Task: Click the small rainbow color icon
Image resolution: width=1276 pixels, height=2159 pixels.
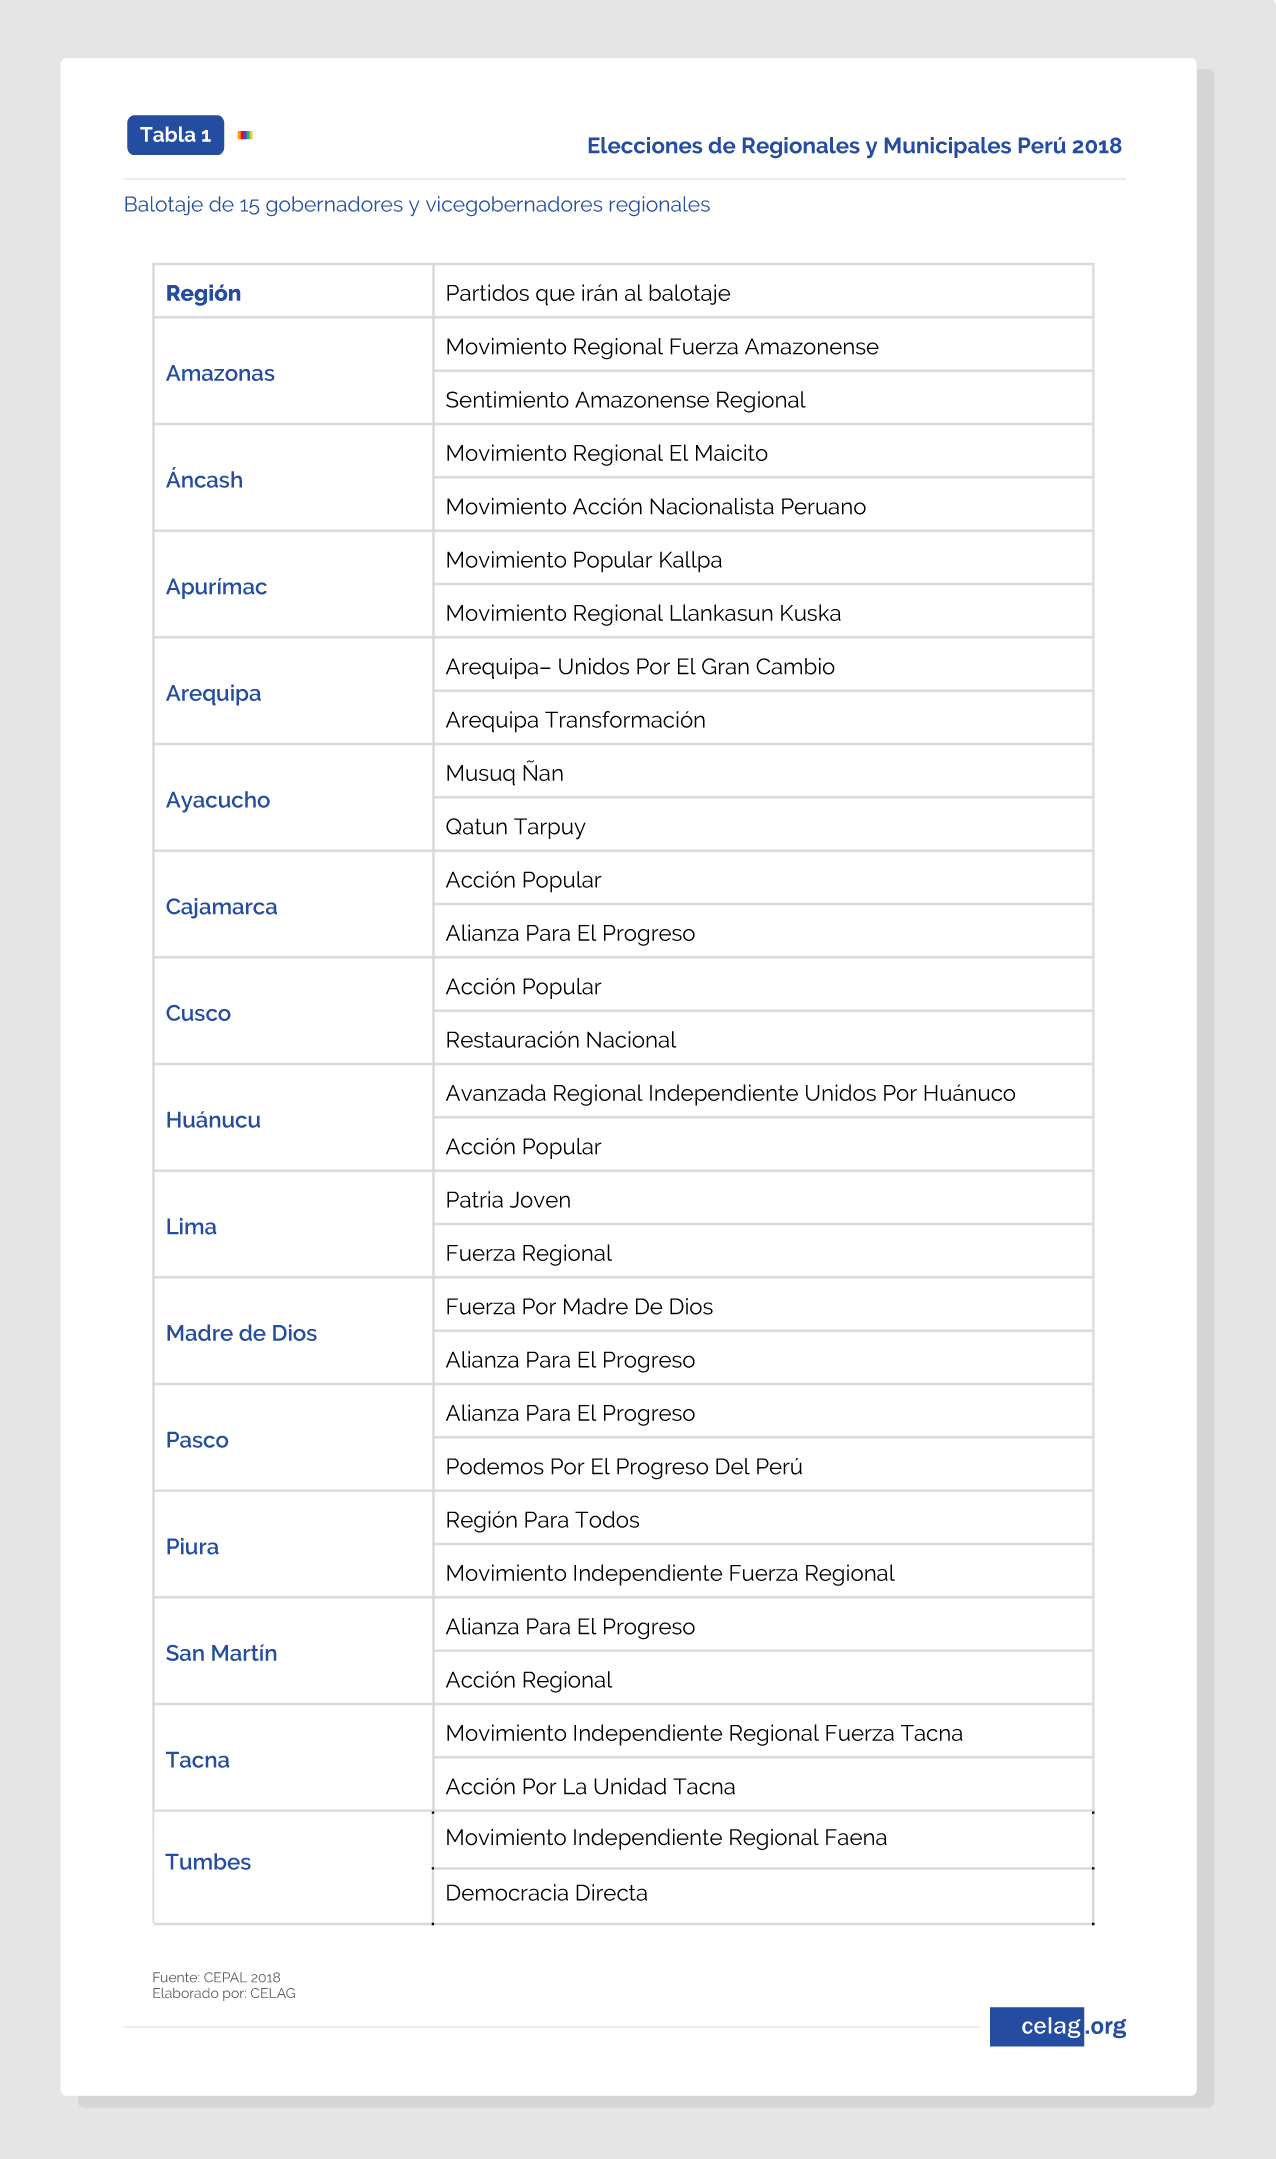Action: tap(245, 135)
